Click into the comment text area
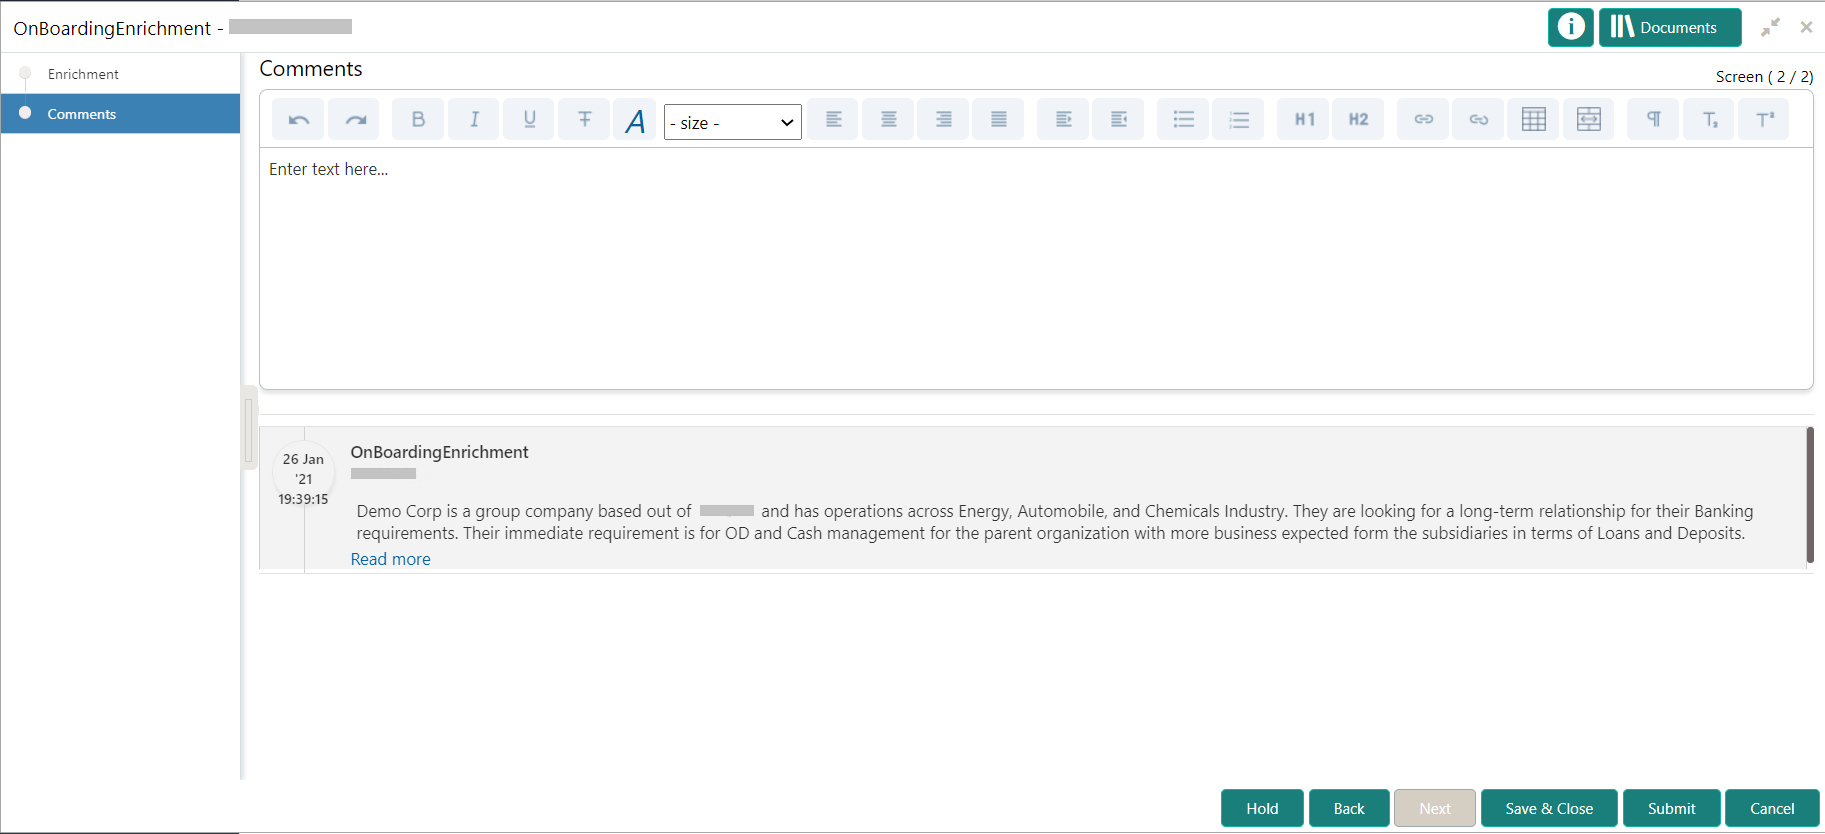Viewport: 1825px width, 834px height. [x=1036, y=268]
